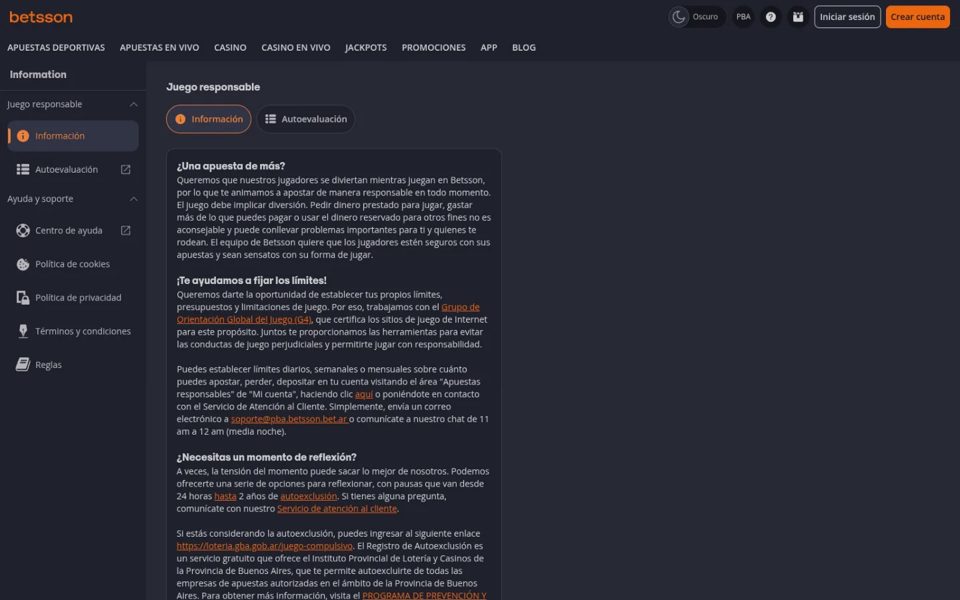Image resolution: width=960 pixels, height=600 pixels.
Task: Open Servicio de atención al cliente link
Action: (x=337, y=509)
